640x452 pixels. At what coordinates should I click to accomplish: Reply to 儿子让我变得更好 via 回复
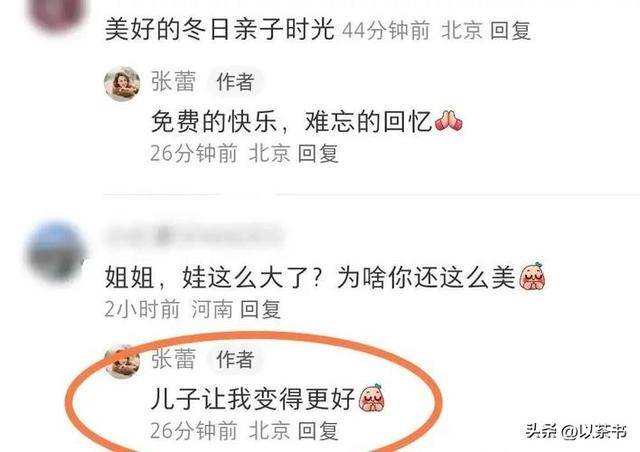pos(318,431)
